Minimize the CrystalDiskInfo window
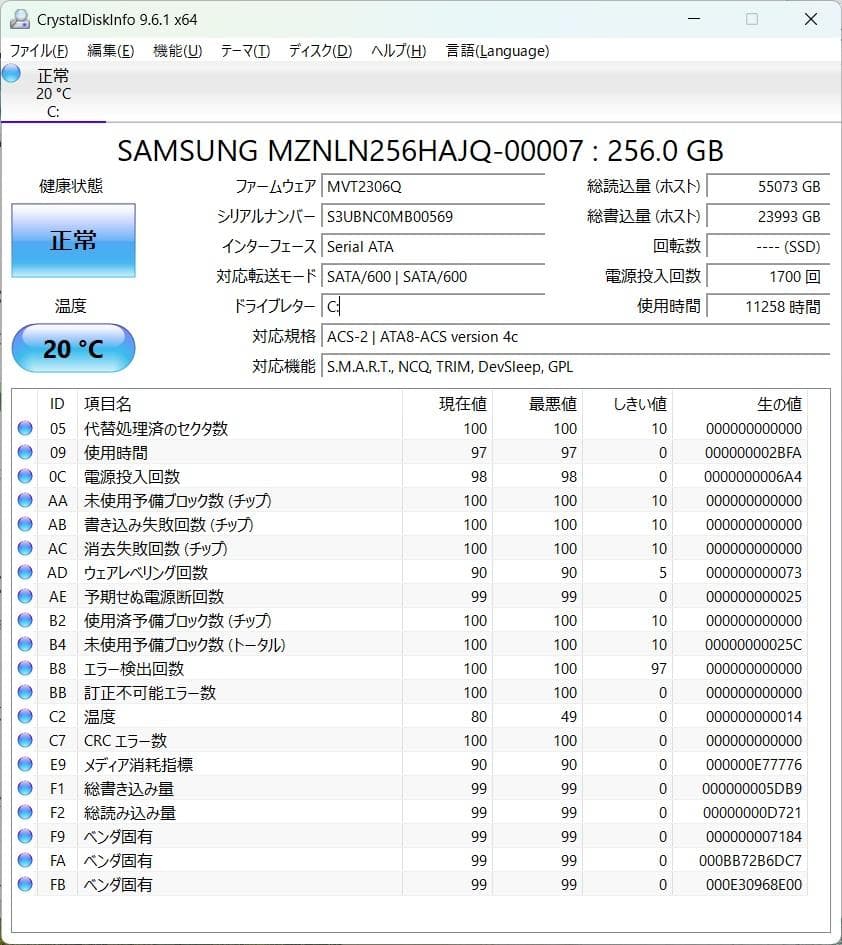 (694, 19)
